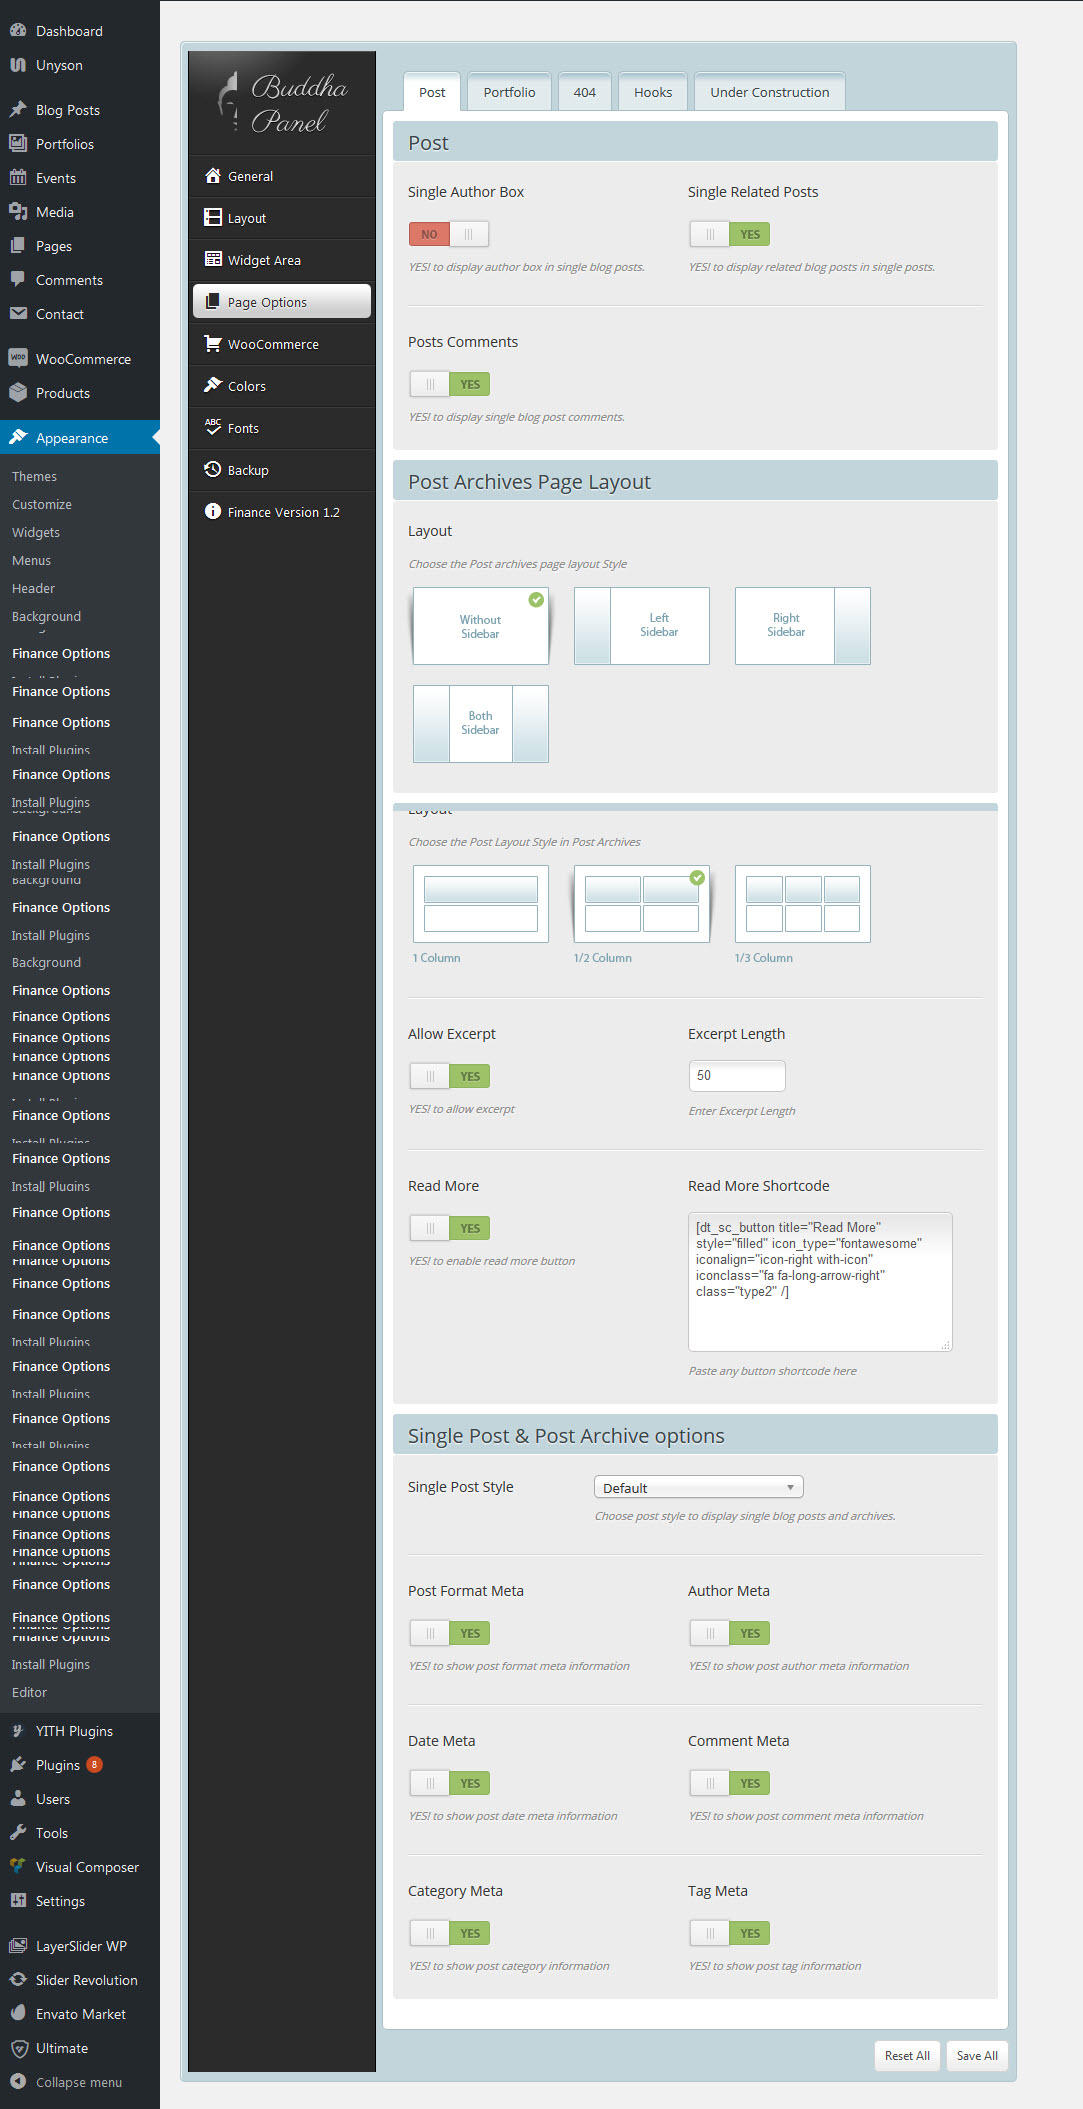Click the Finance Version info icon

[212, 512]
